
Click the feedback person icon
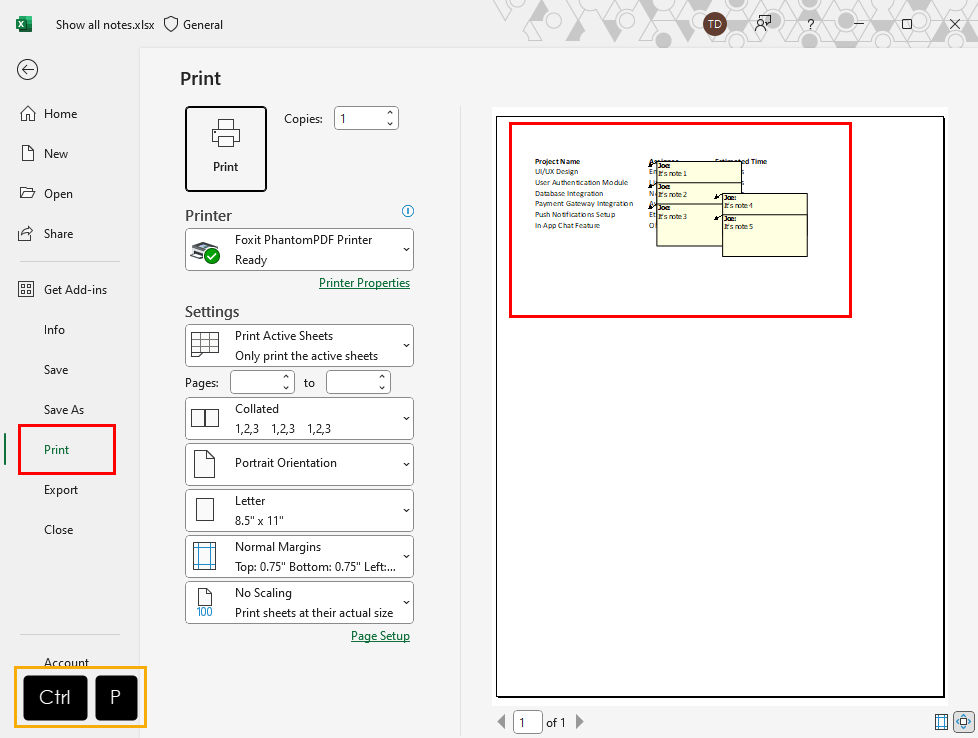pos(762,24)
